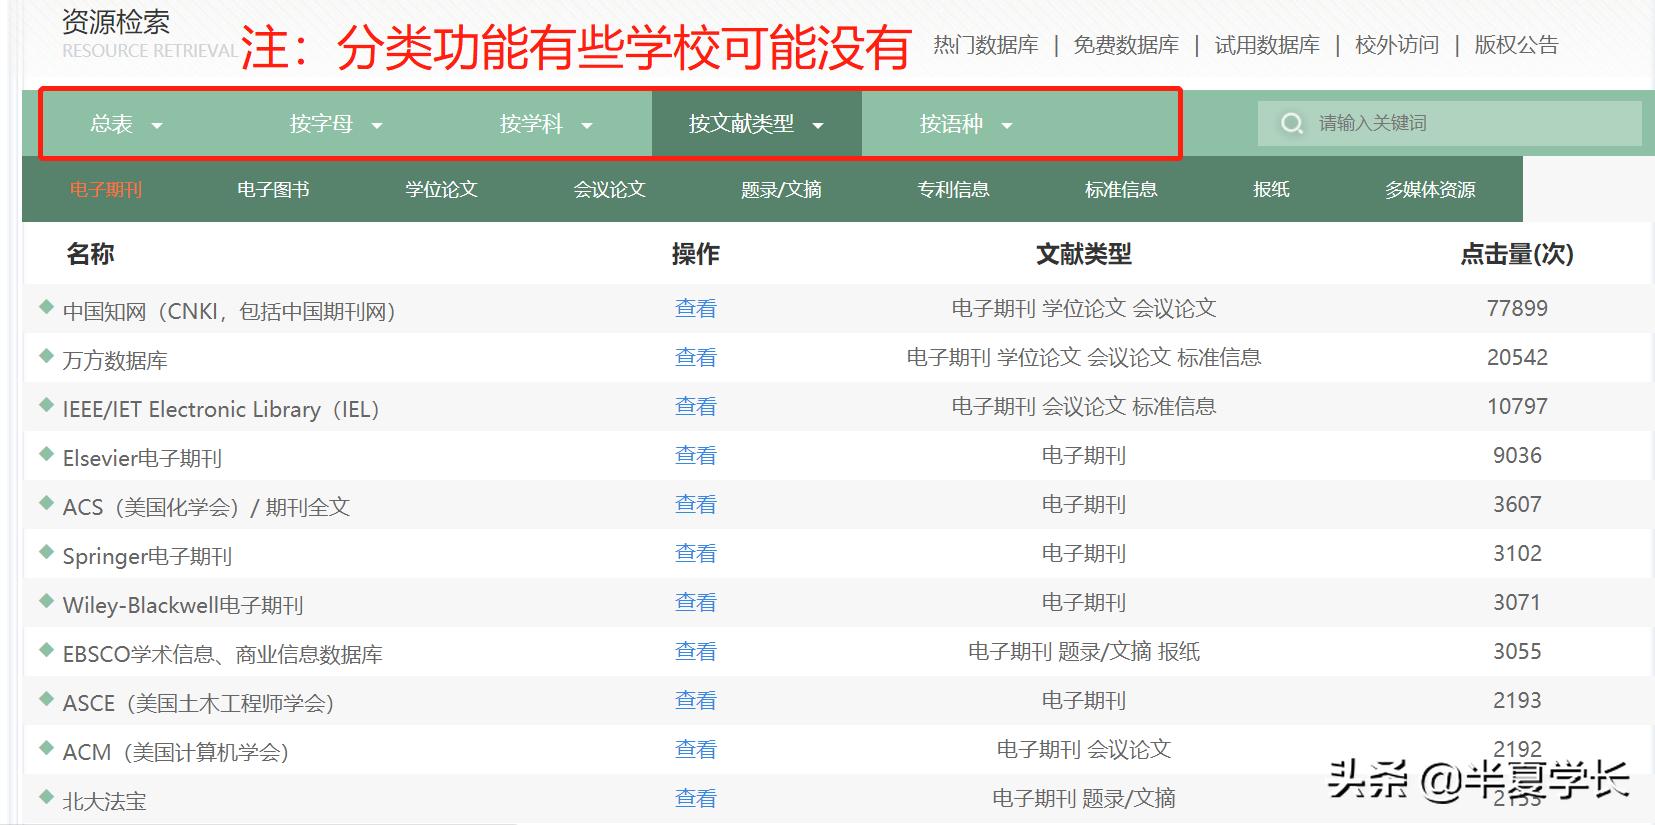Click 查看 for ACS 美国化学会
1655x825 pixels.
pos(696,505)
